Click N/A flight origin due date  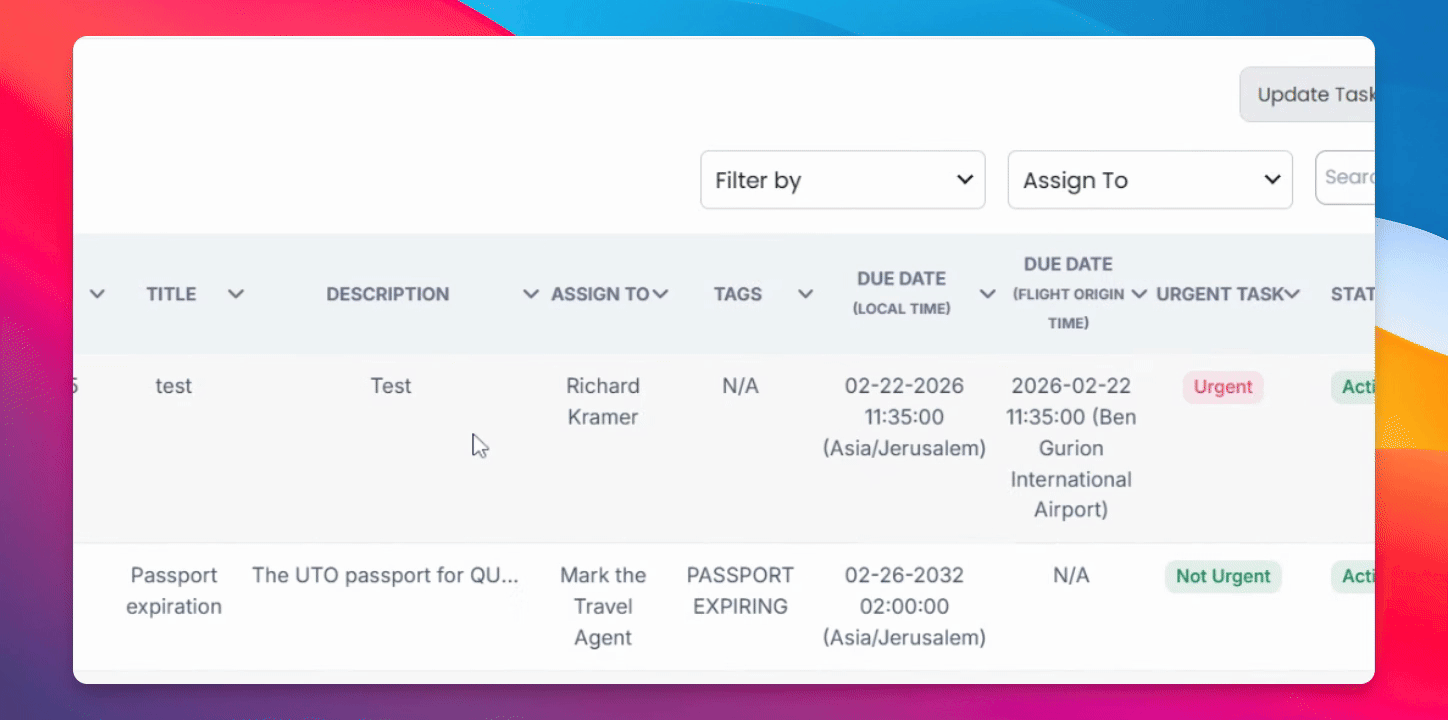point(1071,575)
